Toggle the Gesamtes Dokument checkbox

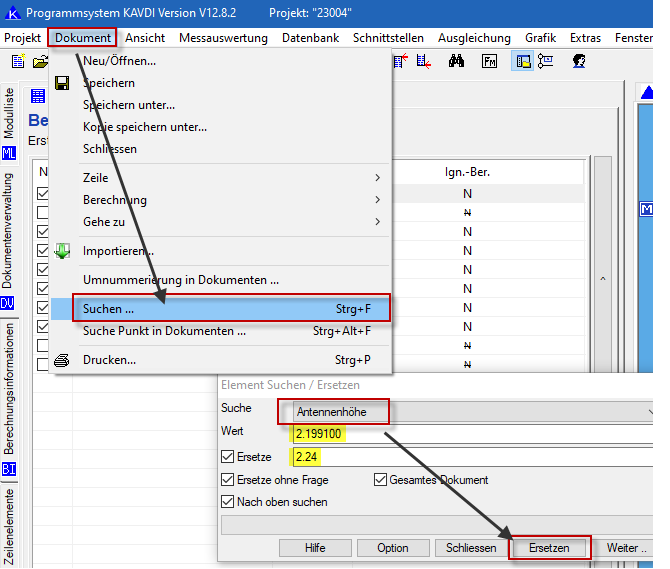[381, 480]
